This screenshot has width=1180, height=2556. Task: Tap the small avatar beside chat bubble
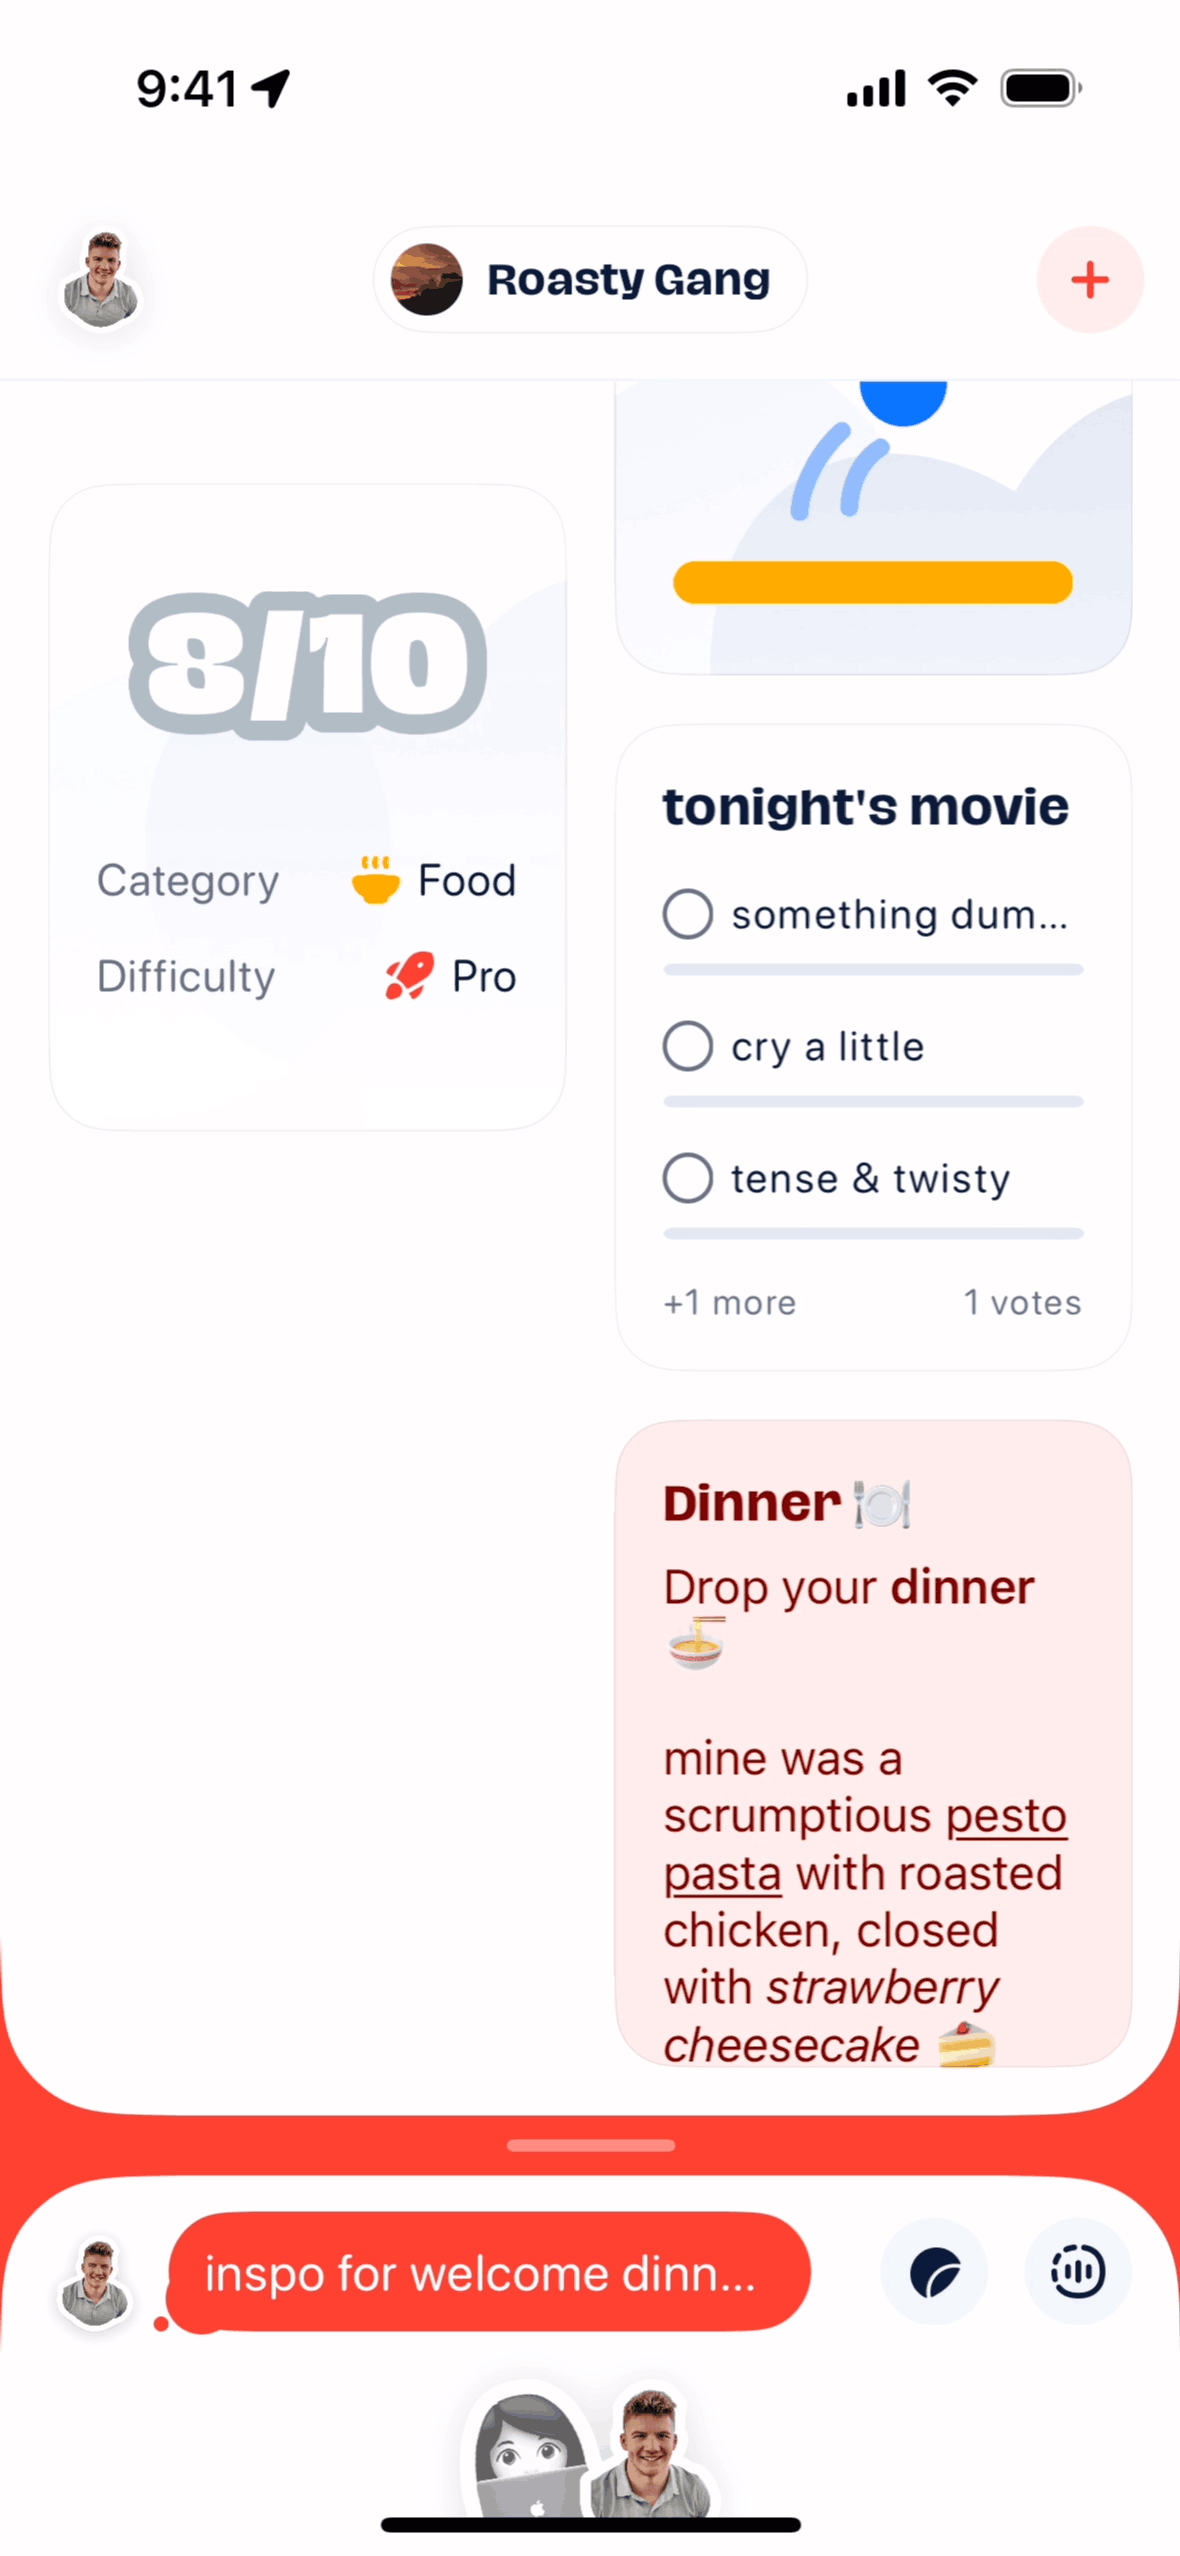pyautogui.click(x=96, y=2283)
